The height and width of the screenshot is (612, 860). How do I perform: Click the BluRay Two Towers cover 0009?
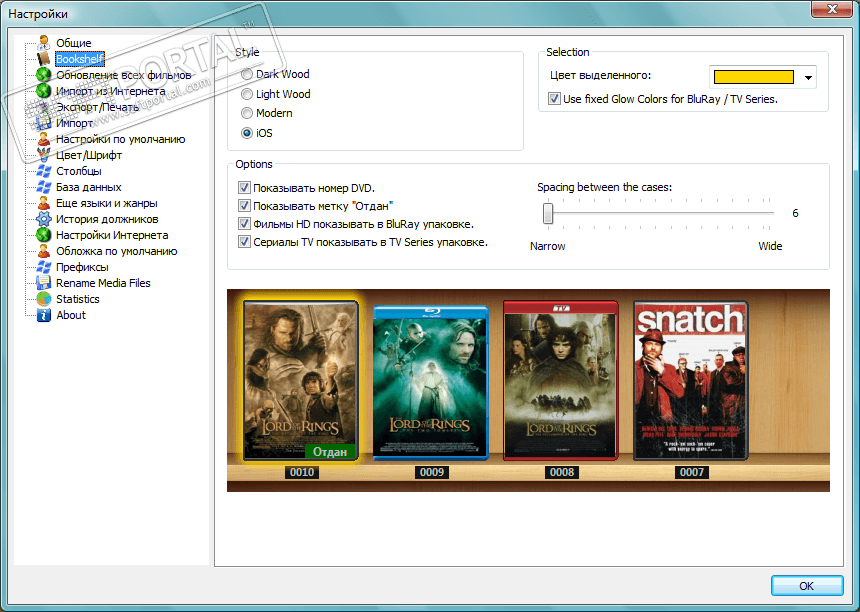[431, 382]
